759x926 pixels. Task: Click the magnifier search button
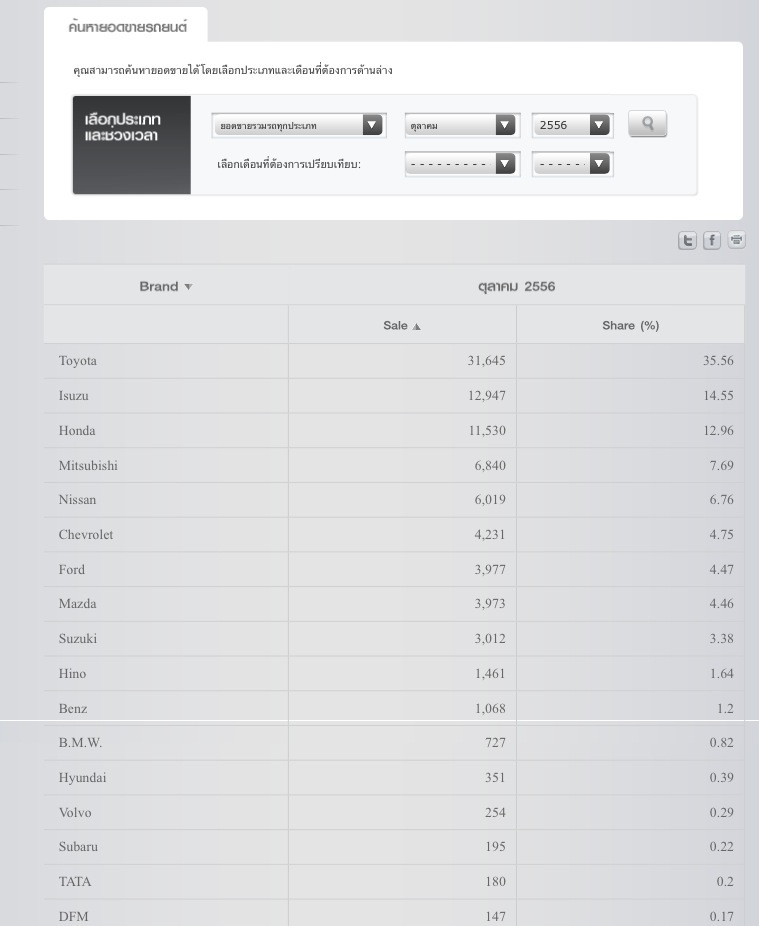pos(647,124)
